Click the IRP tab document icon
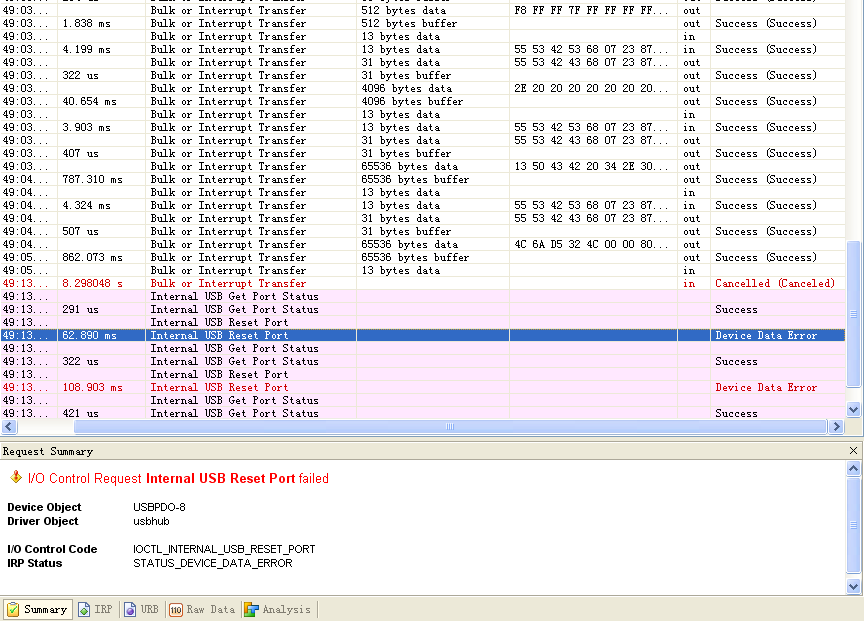Image resolution: width=865 pixels, height=621 pixels. pyautogui.click(x=84, y=609)
